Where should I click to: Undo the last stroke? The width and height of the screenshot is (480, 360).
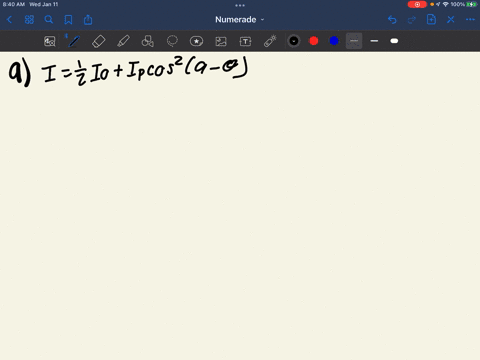tap(392, 20)
